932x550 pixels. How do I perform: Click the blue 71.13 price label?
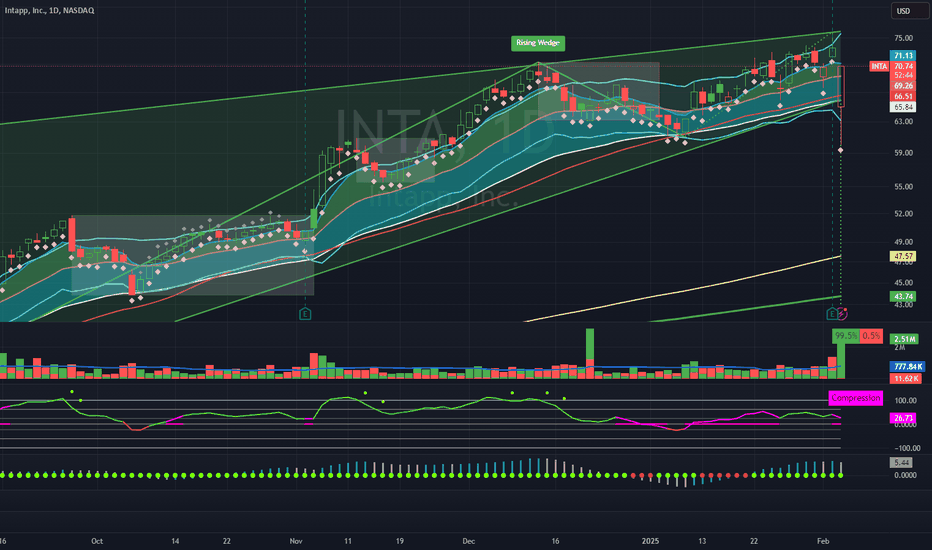pos(903,55)
